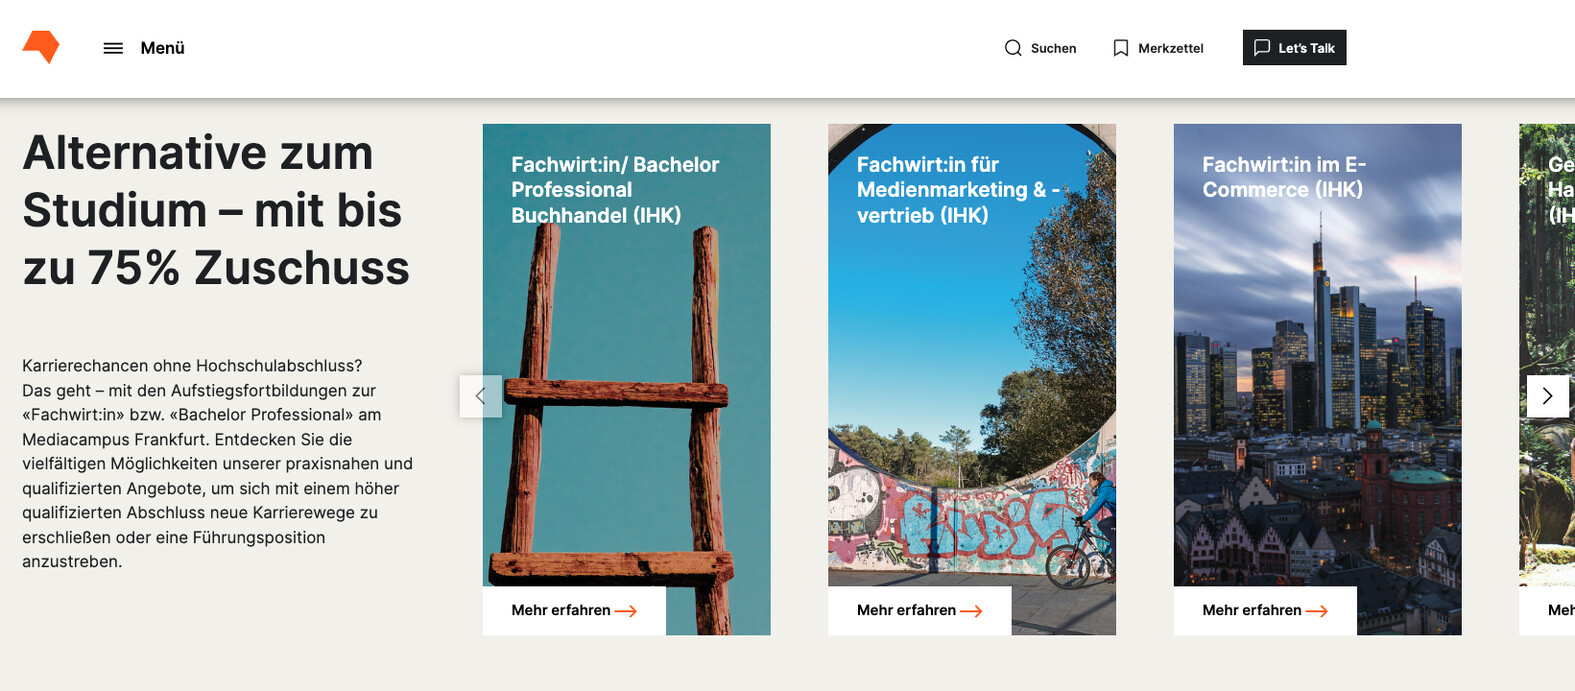Click the orange arrow on the Medienmarketing card
The image size is (1575, 691).
pos(971,611)
